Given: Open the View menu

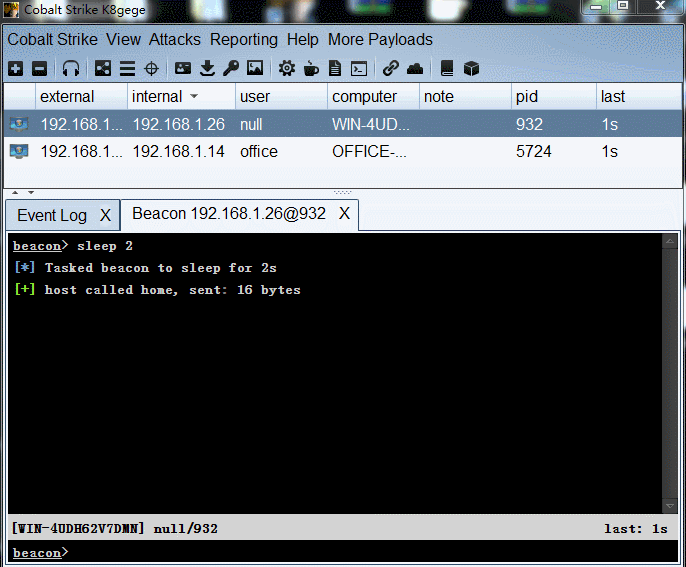Looking at the screenshot, I should pyautogui.click(x=123, y=39).
